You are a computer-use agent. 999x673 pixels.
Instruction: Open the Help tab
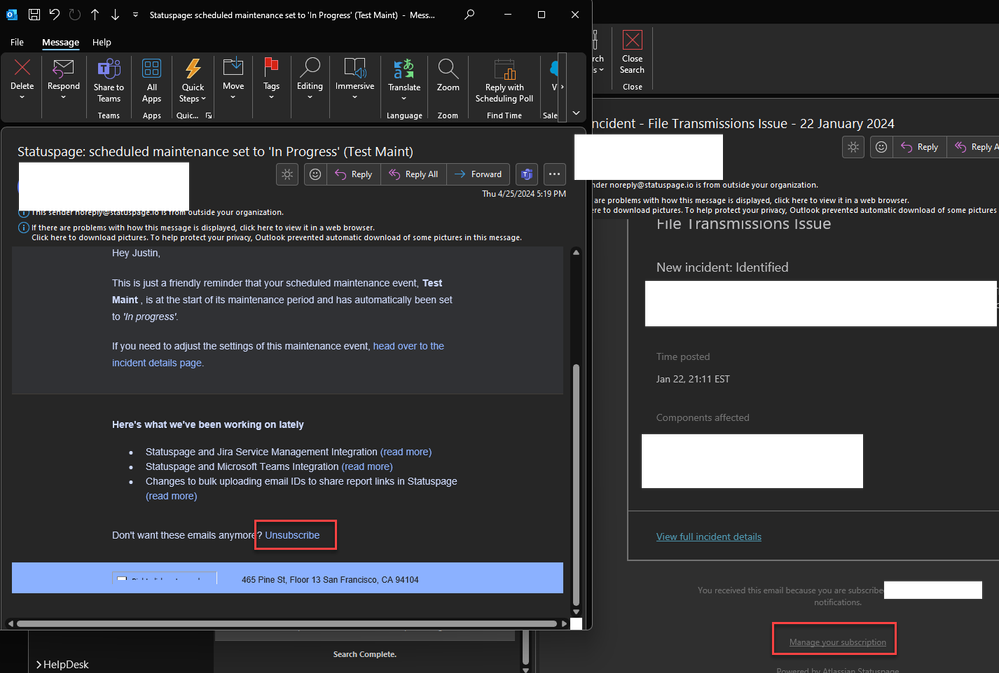[101, 42]
